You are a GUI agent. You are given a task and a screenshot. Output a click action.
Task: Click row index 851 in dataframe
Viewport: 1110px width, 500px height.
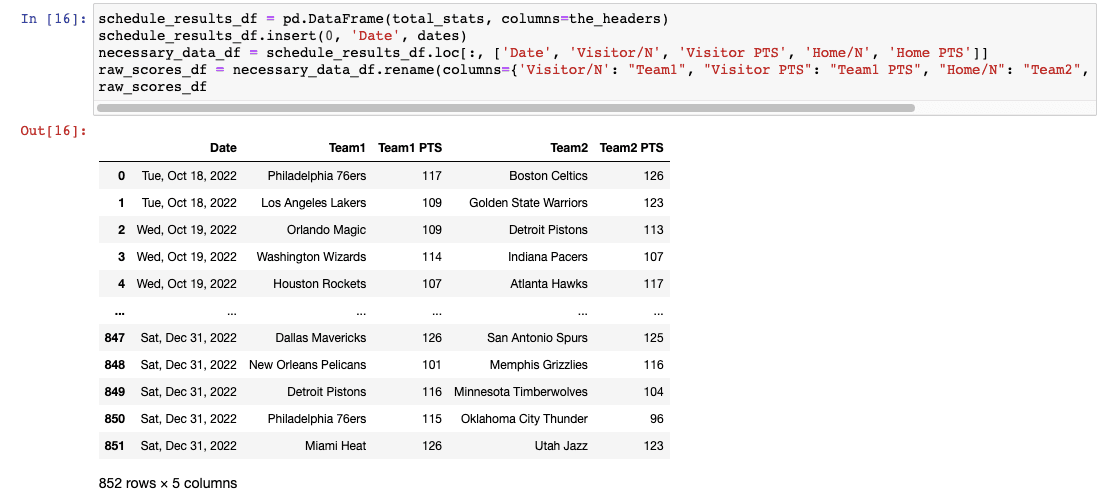pyautogui.click(x=115, y=446)
